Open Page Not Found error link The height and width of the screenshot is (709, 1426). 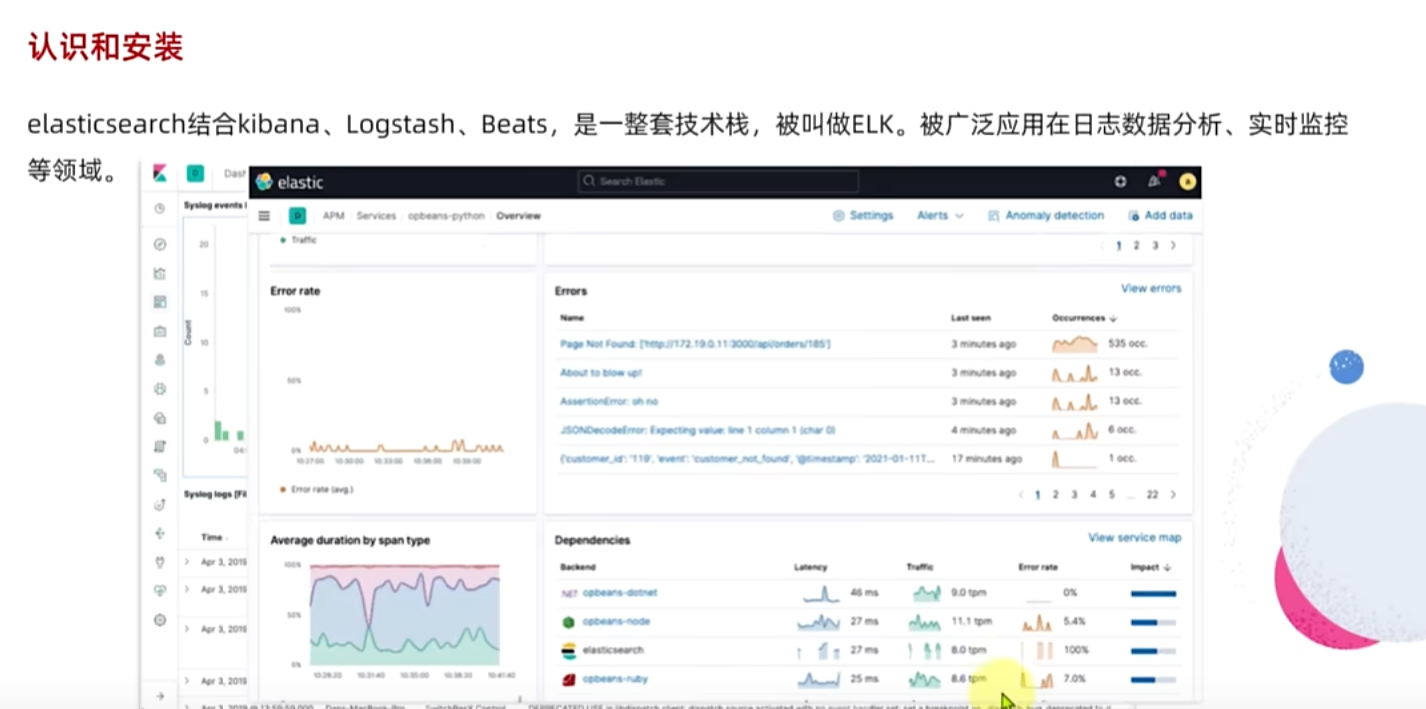(695, 344)
